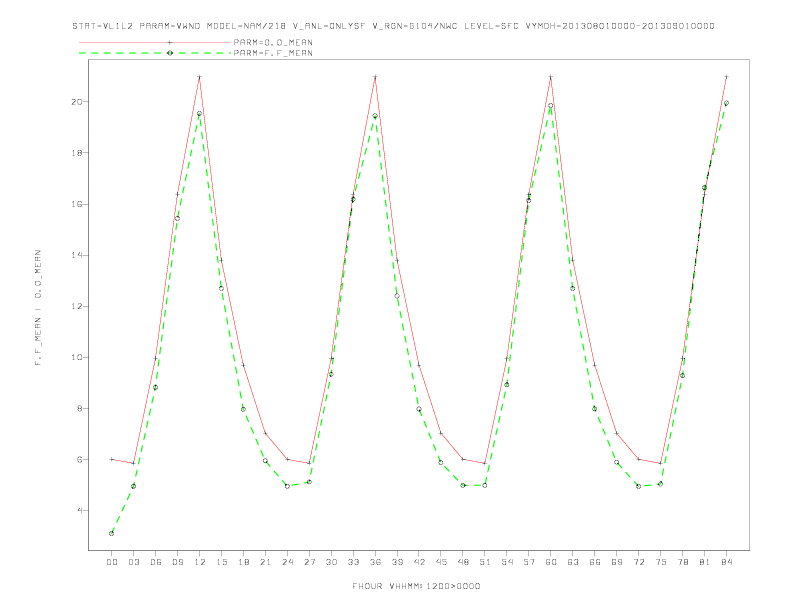Click y-axis tick label 10

click(77, 358)
